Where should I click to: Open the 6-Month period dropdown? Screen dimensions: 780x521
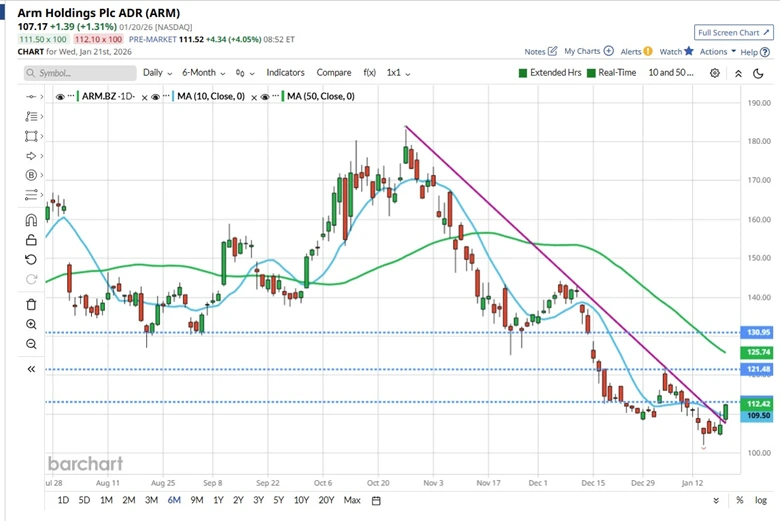coord(203,73)
